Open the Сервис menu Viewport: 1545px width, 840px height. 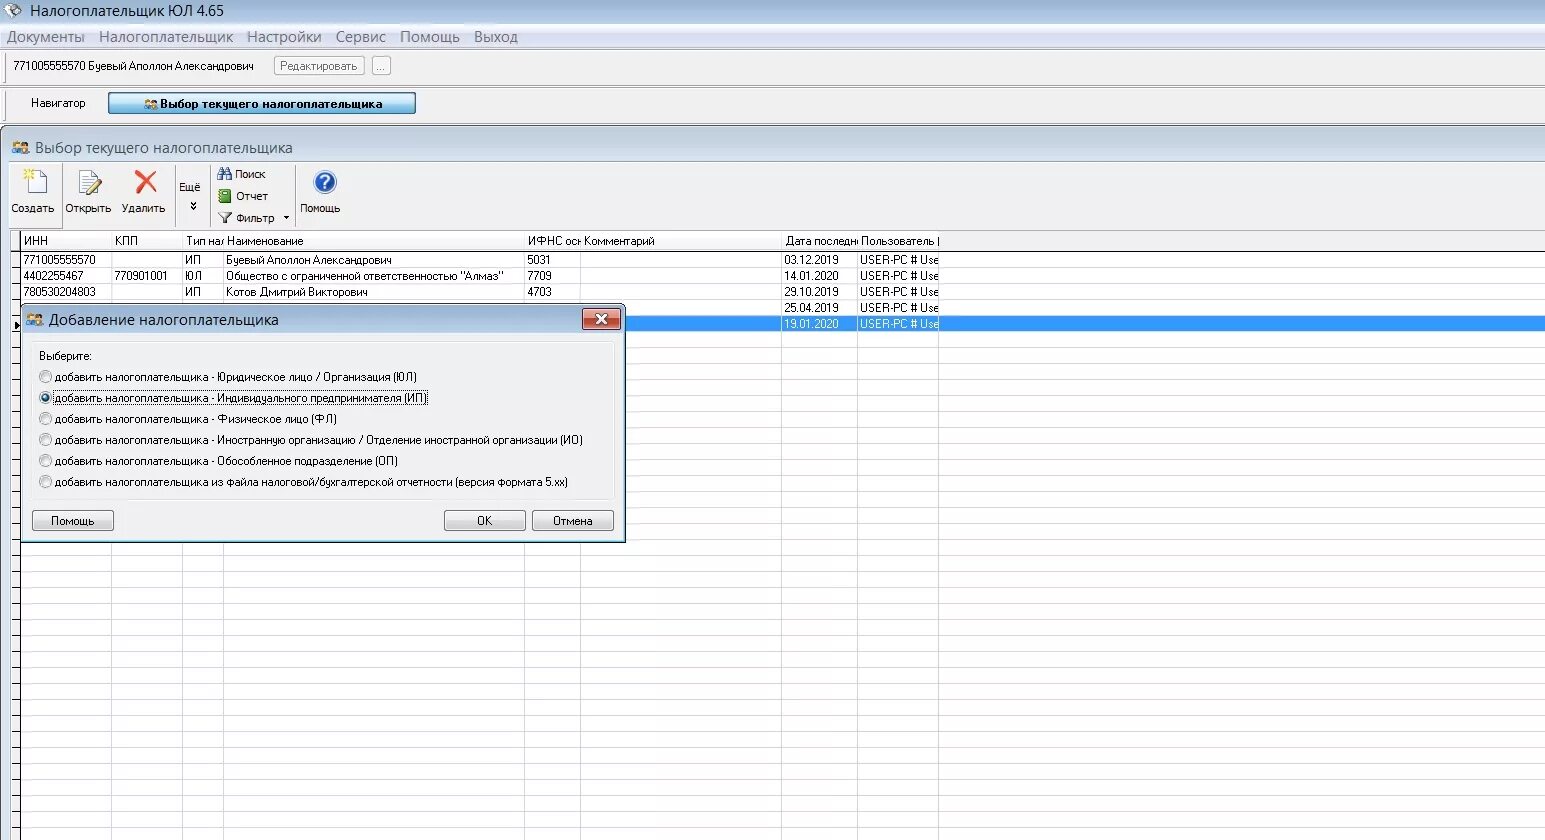click(361, 37)
